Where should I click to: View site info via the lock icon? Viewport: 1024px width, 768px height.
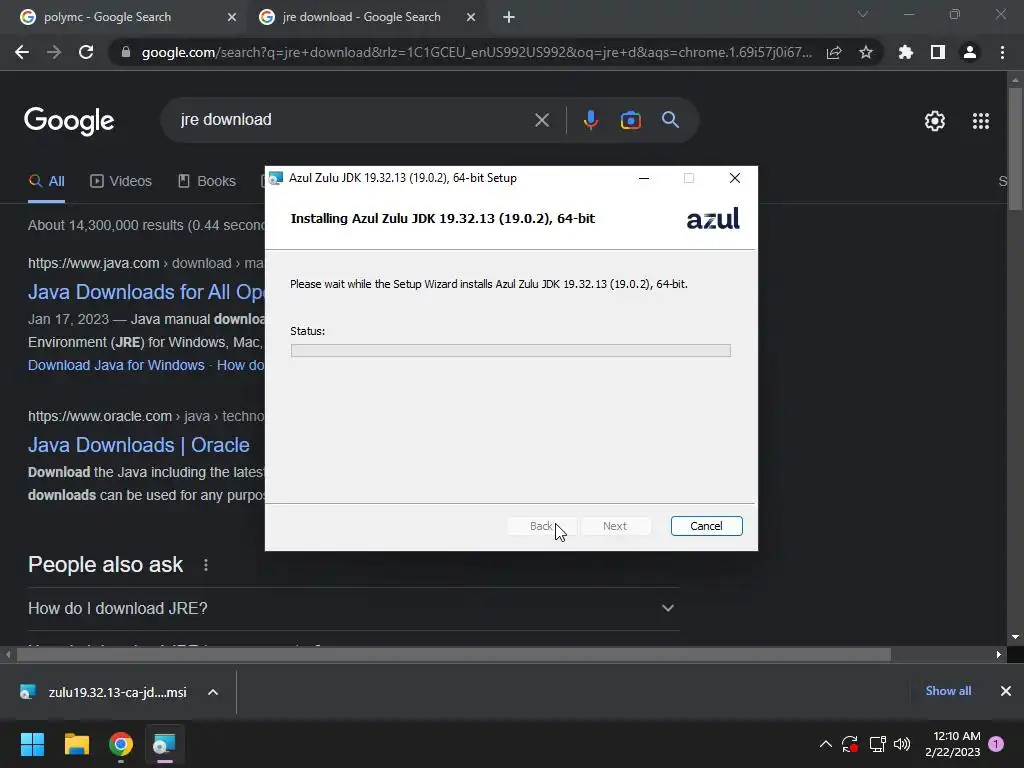125,52
